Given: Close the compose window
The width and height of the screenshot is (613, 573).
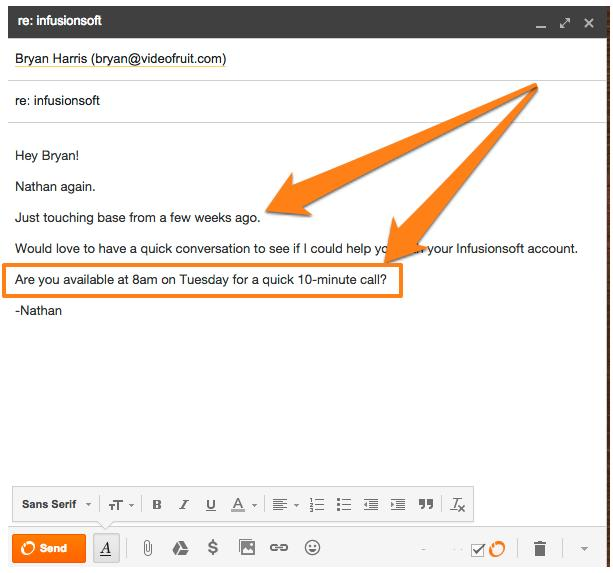Looking at the screenshot, I should 589,23.
